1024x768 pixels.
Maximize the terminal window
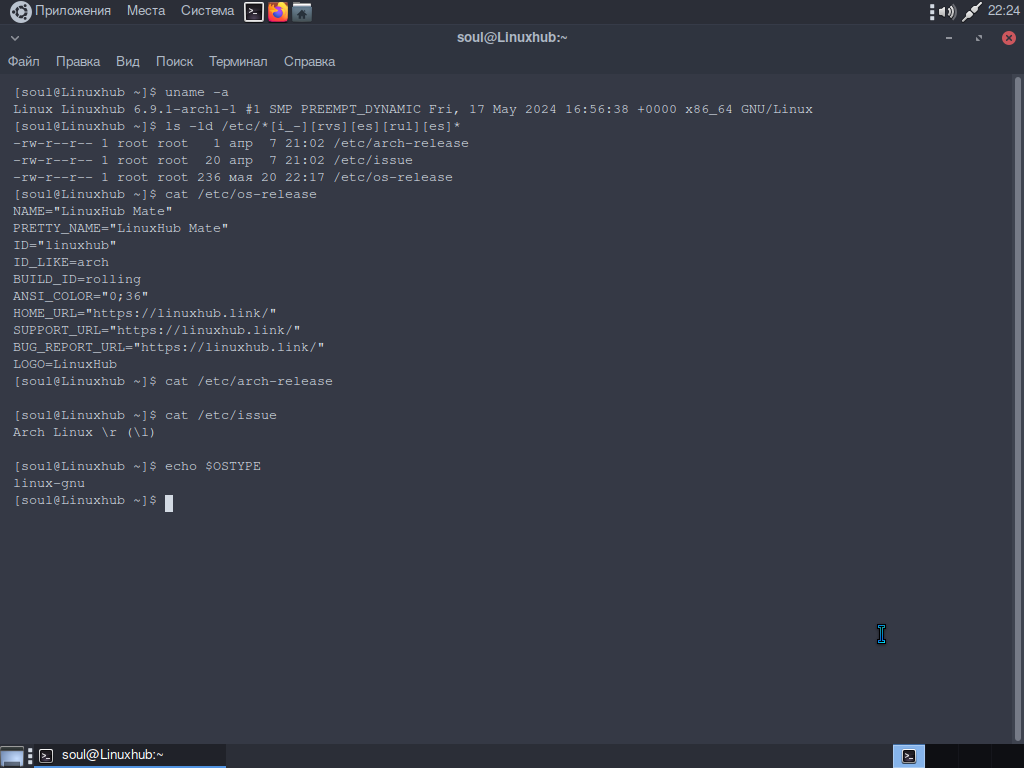pos(978,38)
